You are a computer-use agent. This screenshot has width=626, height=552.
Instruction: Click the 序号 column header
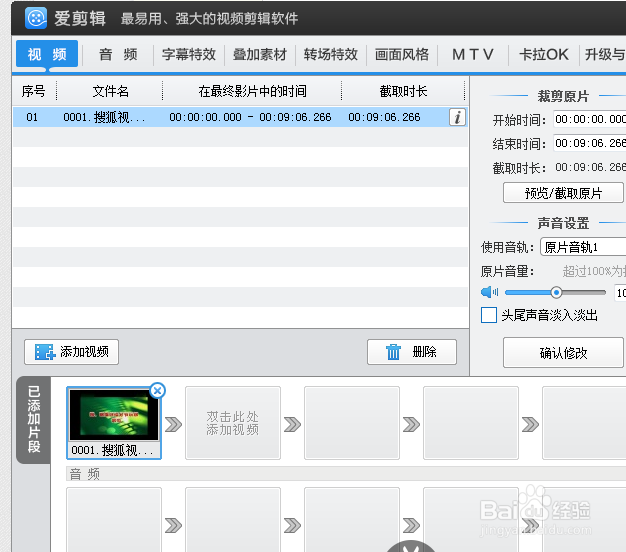(34, 91)
